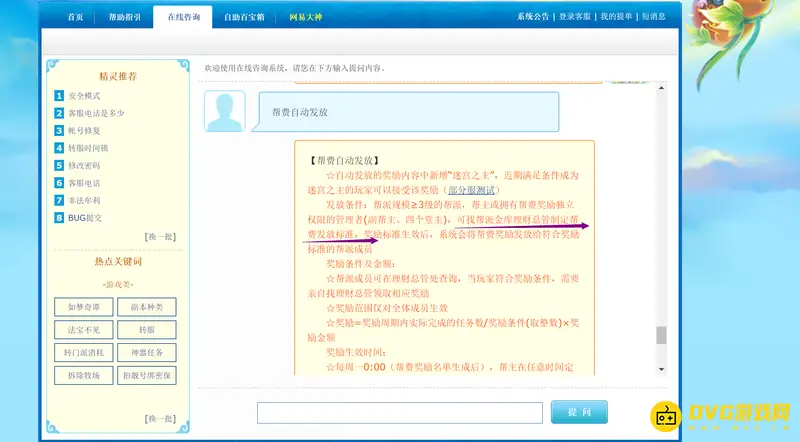Screen dimensions: 800x442
Task: Choose the 神器任务 keyword button
Action: pos(147,353)
